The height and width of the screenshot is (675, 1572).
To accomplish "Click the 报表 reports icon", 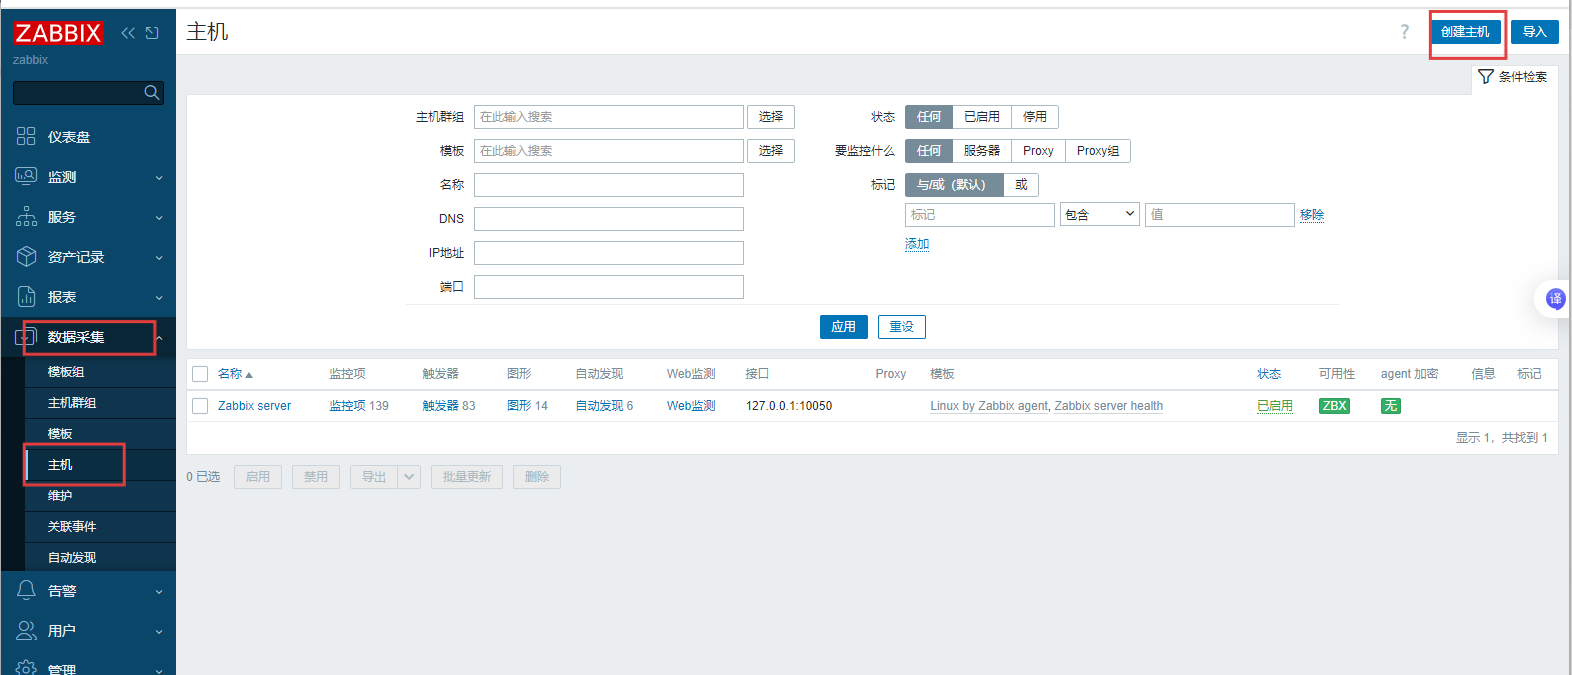I will (26, 296).
